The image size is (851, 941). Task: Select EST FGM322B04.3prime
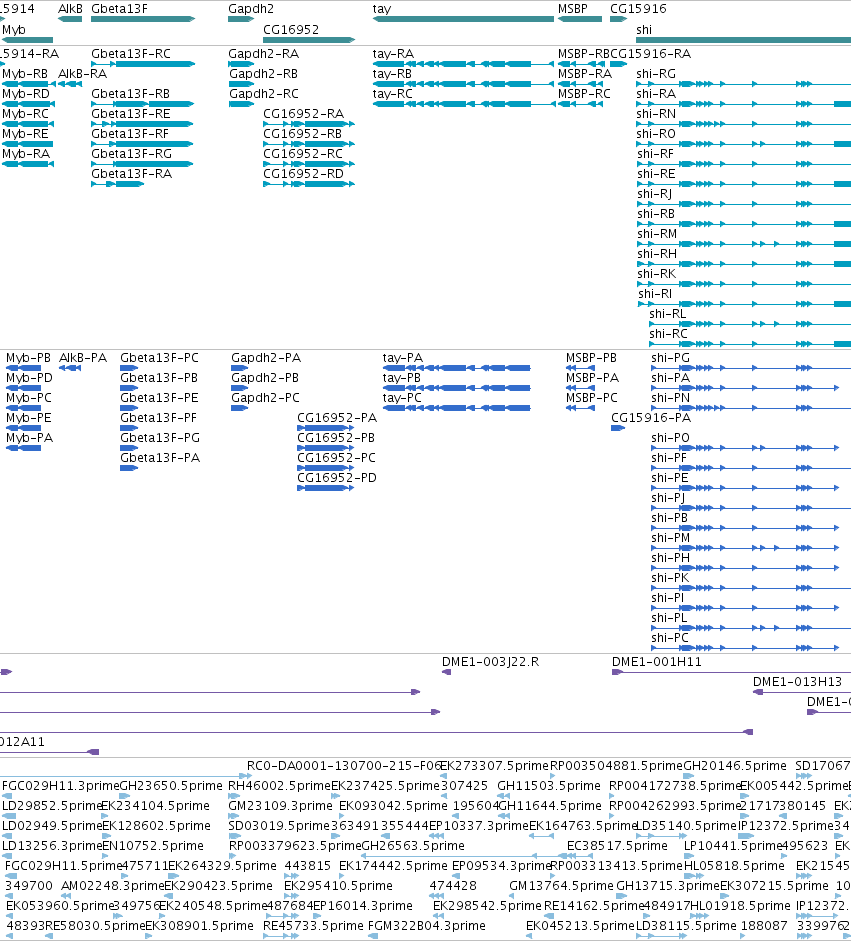(427, 925)
